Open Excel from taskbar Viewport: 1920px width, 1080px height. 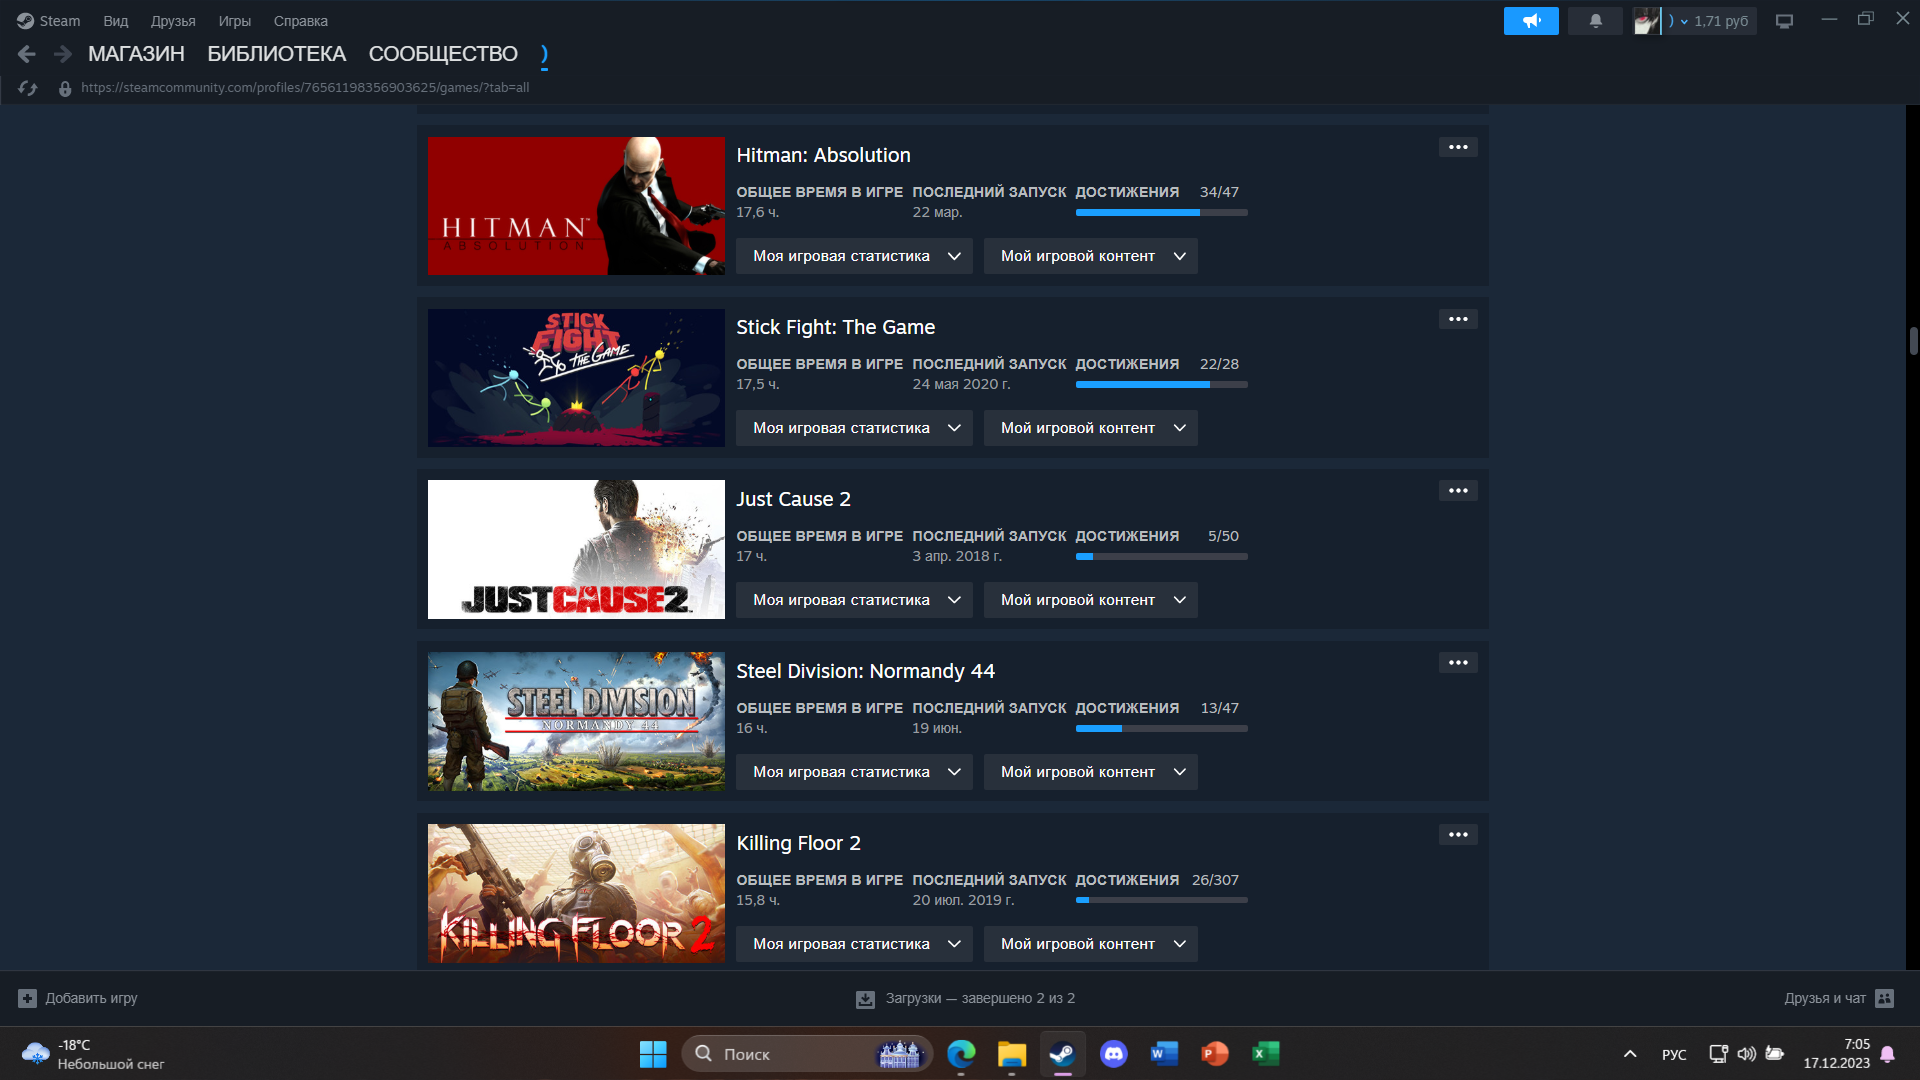pos(1266,1054)
